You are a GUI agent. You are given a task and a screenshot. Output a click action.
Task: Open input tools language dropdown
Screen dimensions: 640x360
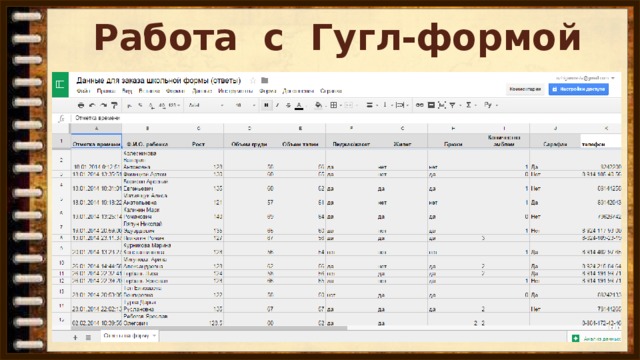tap(491, 105)
